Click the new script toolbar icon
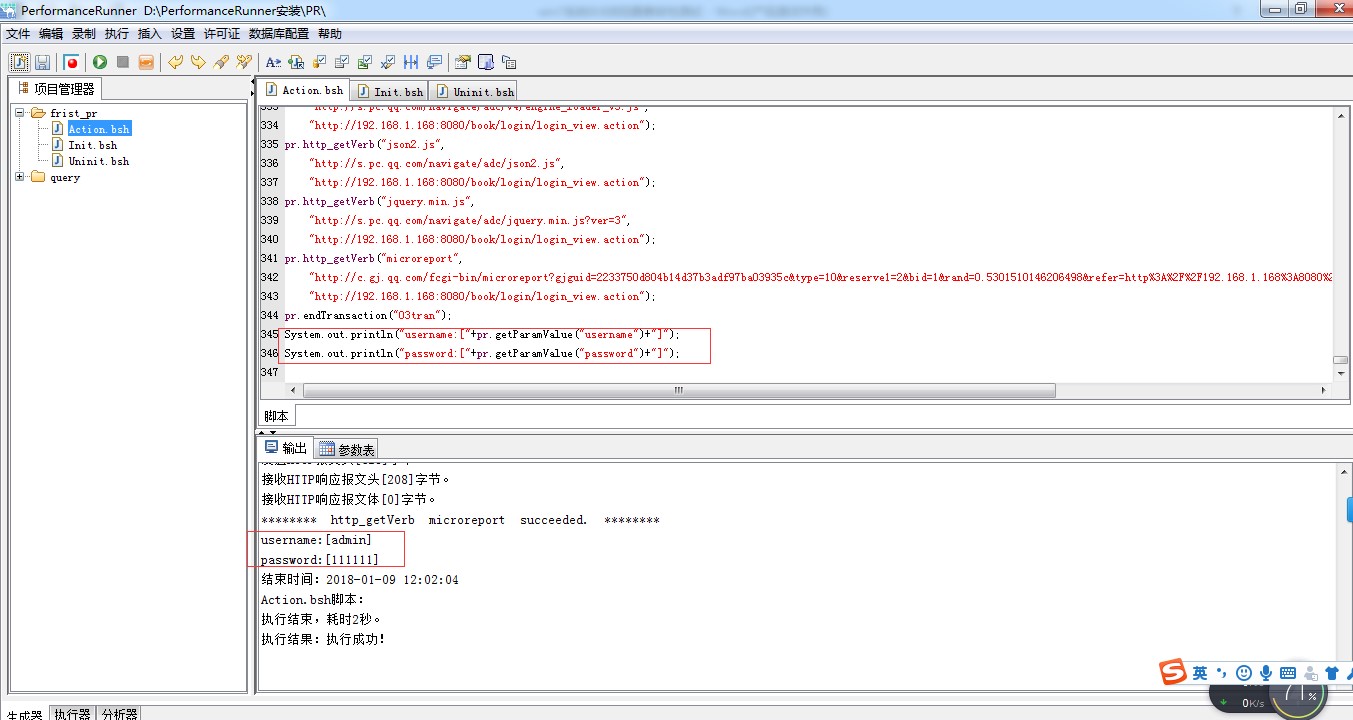 [x=20, y=62]
